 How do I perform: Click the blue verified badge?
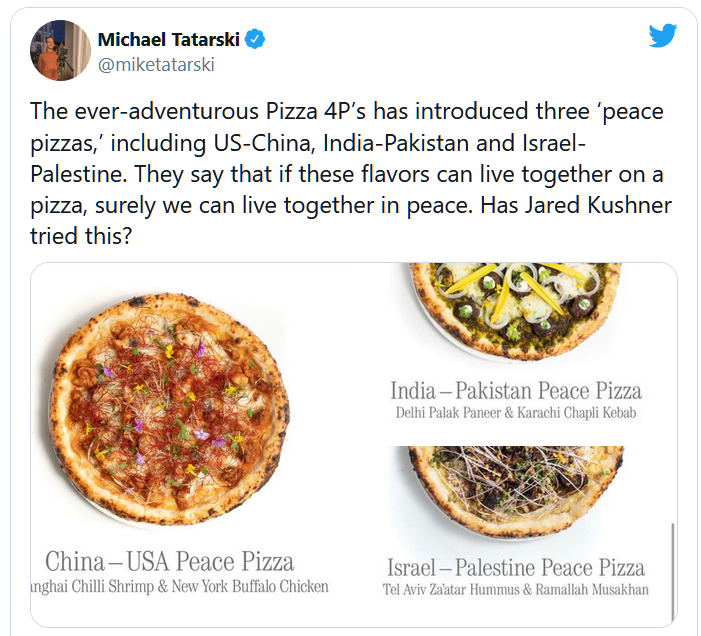pyautogui.click(x=256, y=40)
